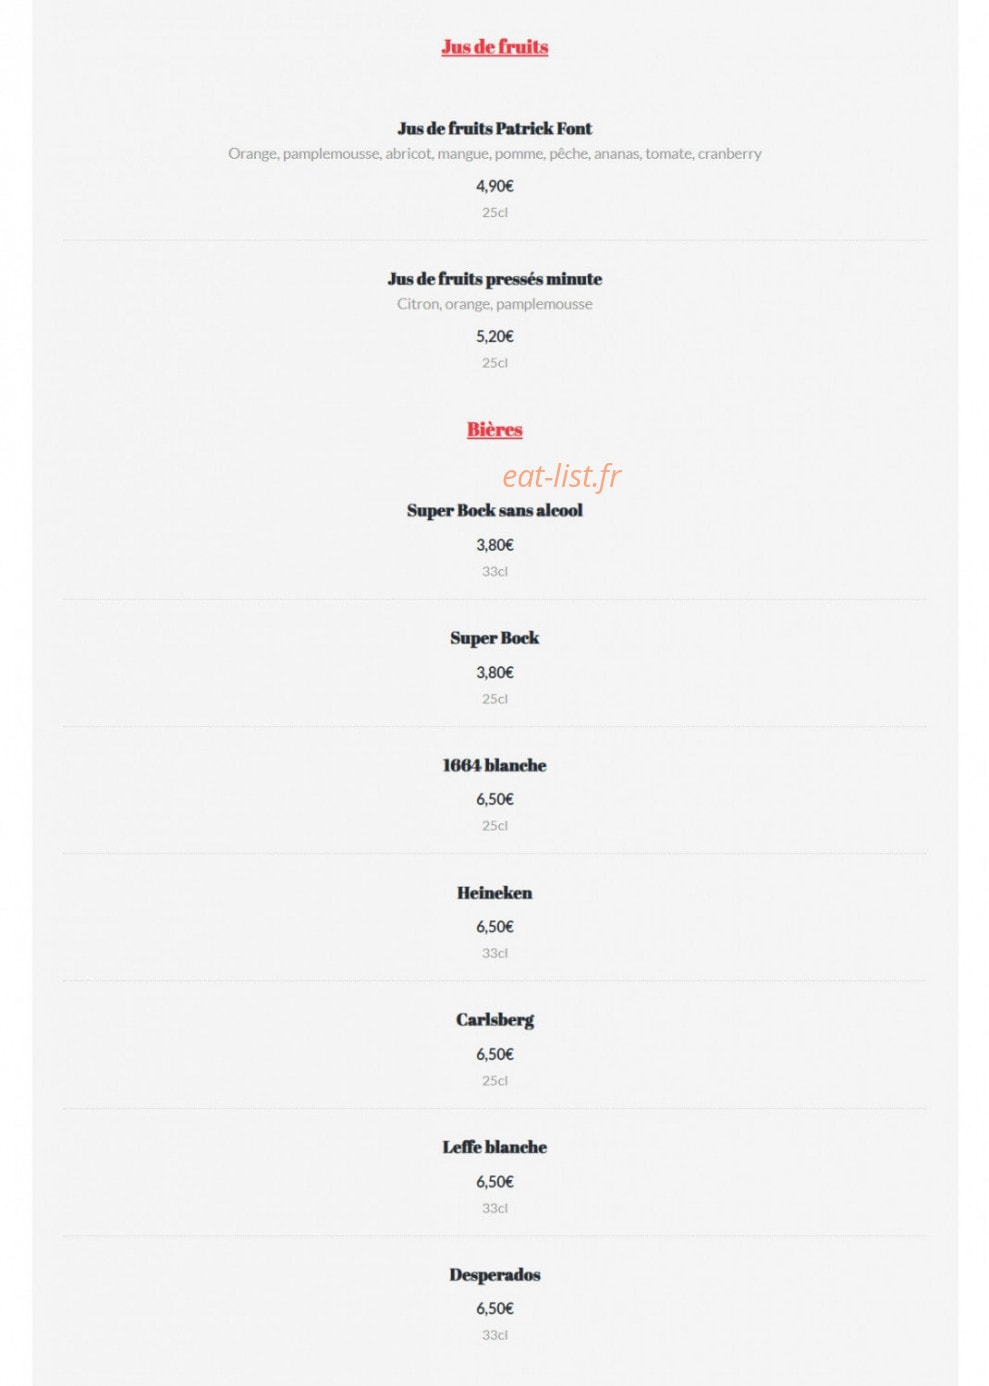Select the Desperados beer title
The image size is (989, 1386).
pyautogui.click(x=495, y=1275)
